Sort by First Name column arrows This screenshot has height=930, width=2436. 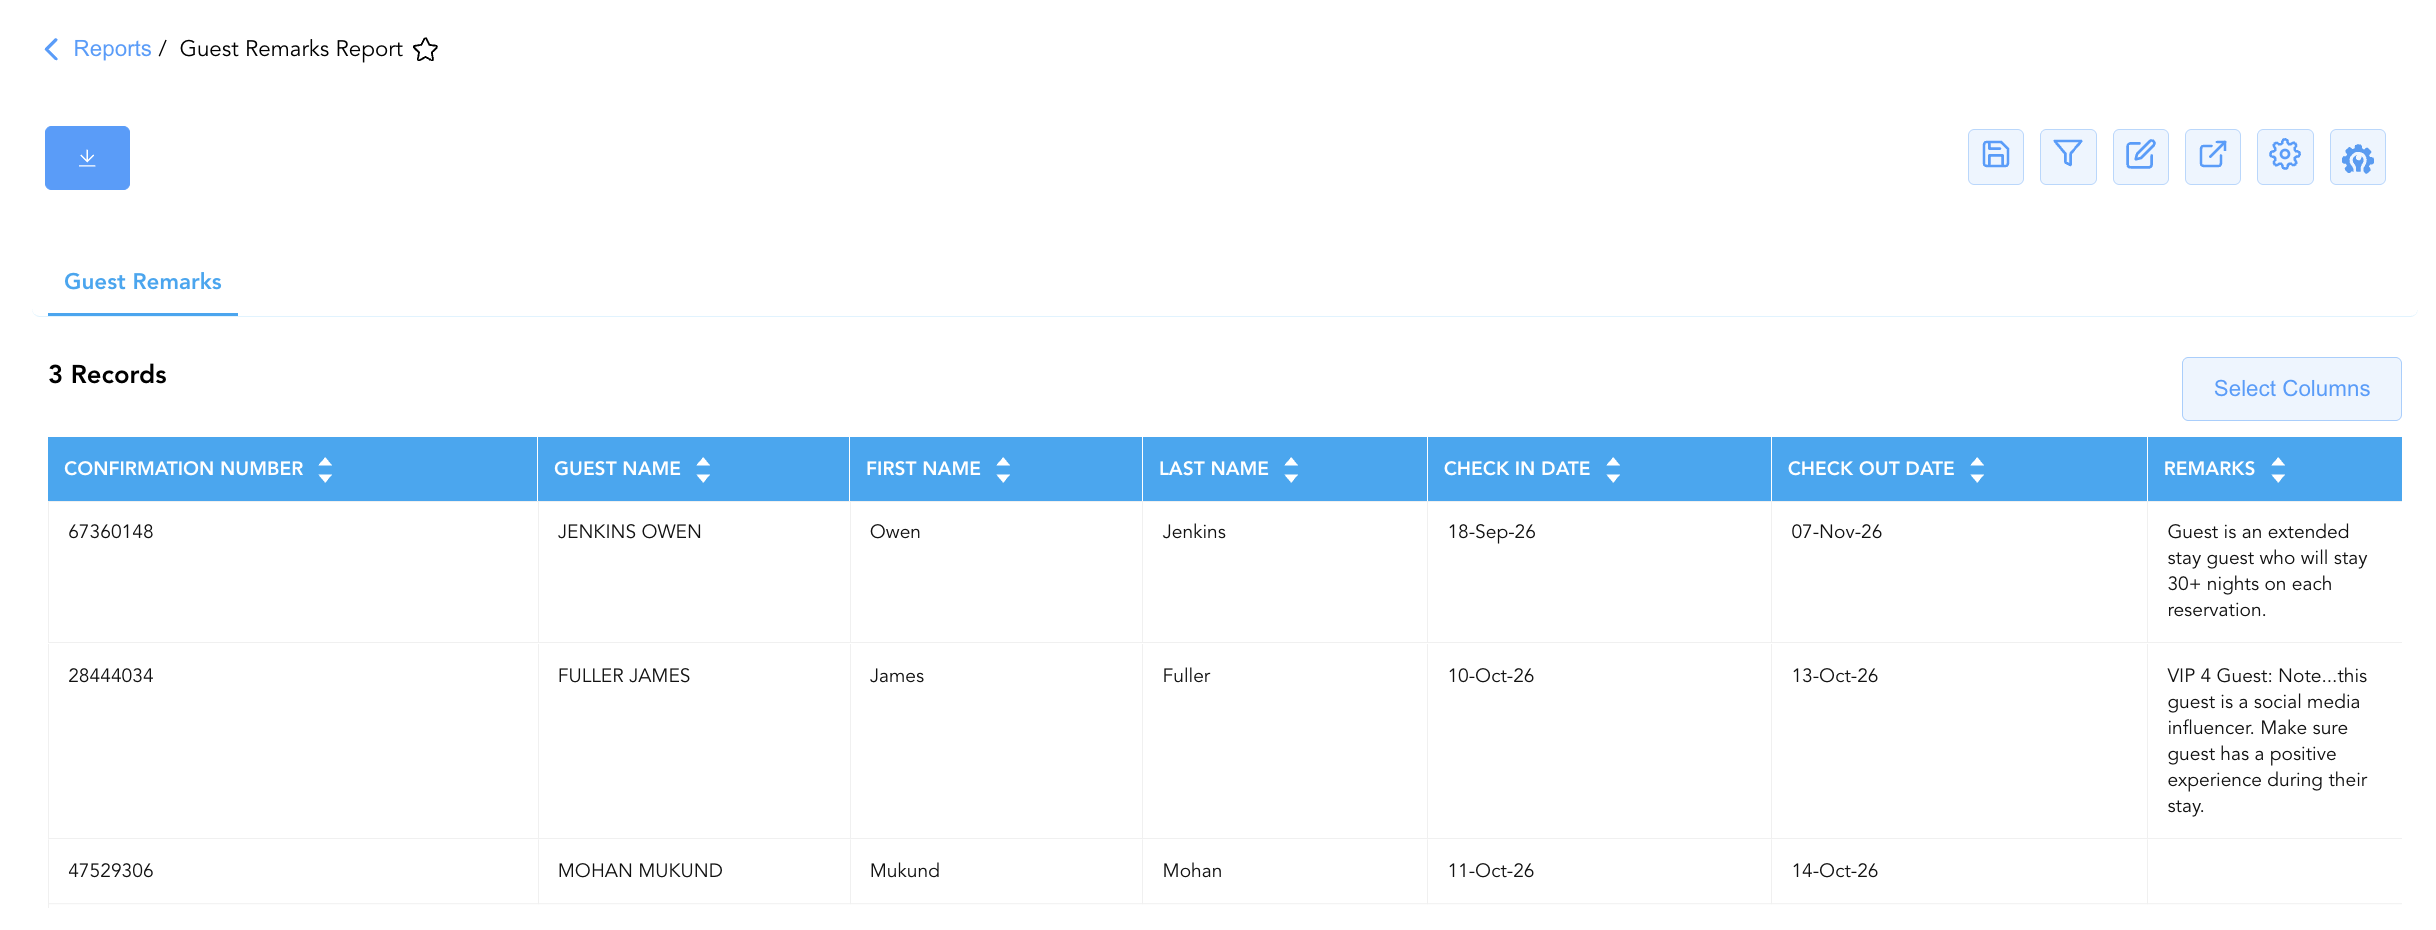tap(1003, 469)
